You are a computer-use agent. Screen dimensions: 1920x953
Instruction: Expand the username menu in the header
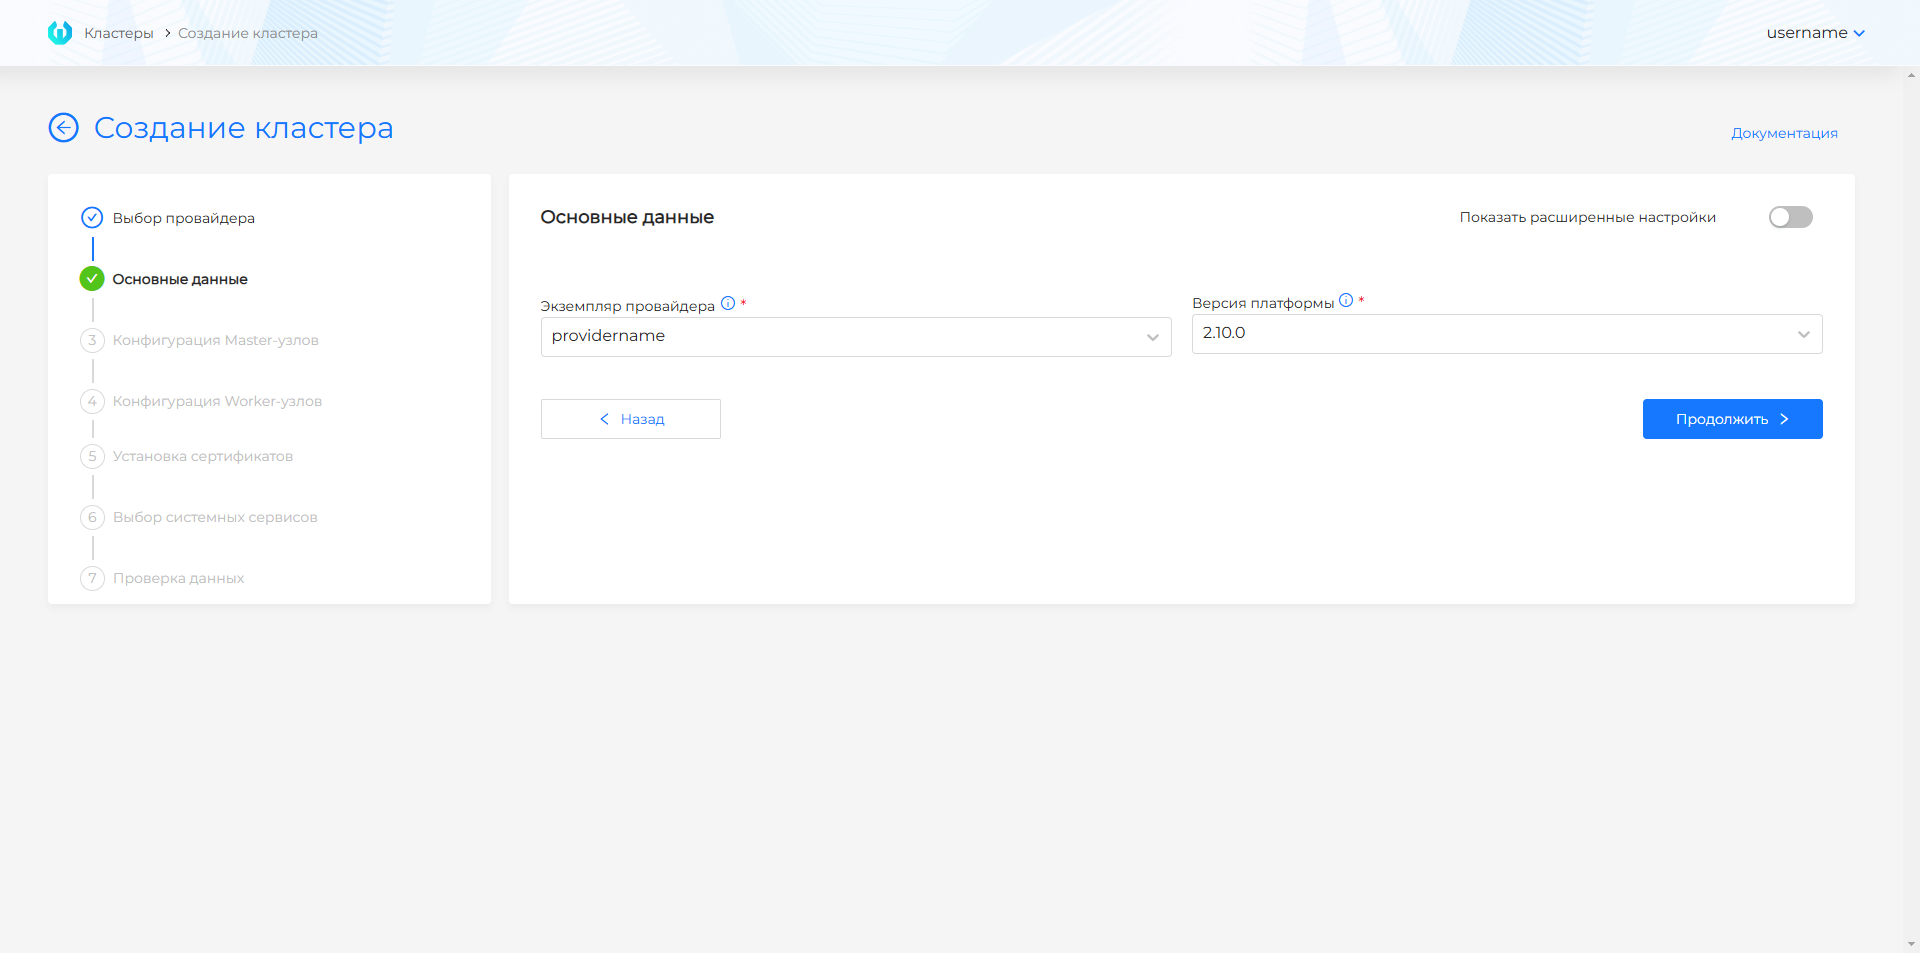(x=1815, y=32)
